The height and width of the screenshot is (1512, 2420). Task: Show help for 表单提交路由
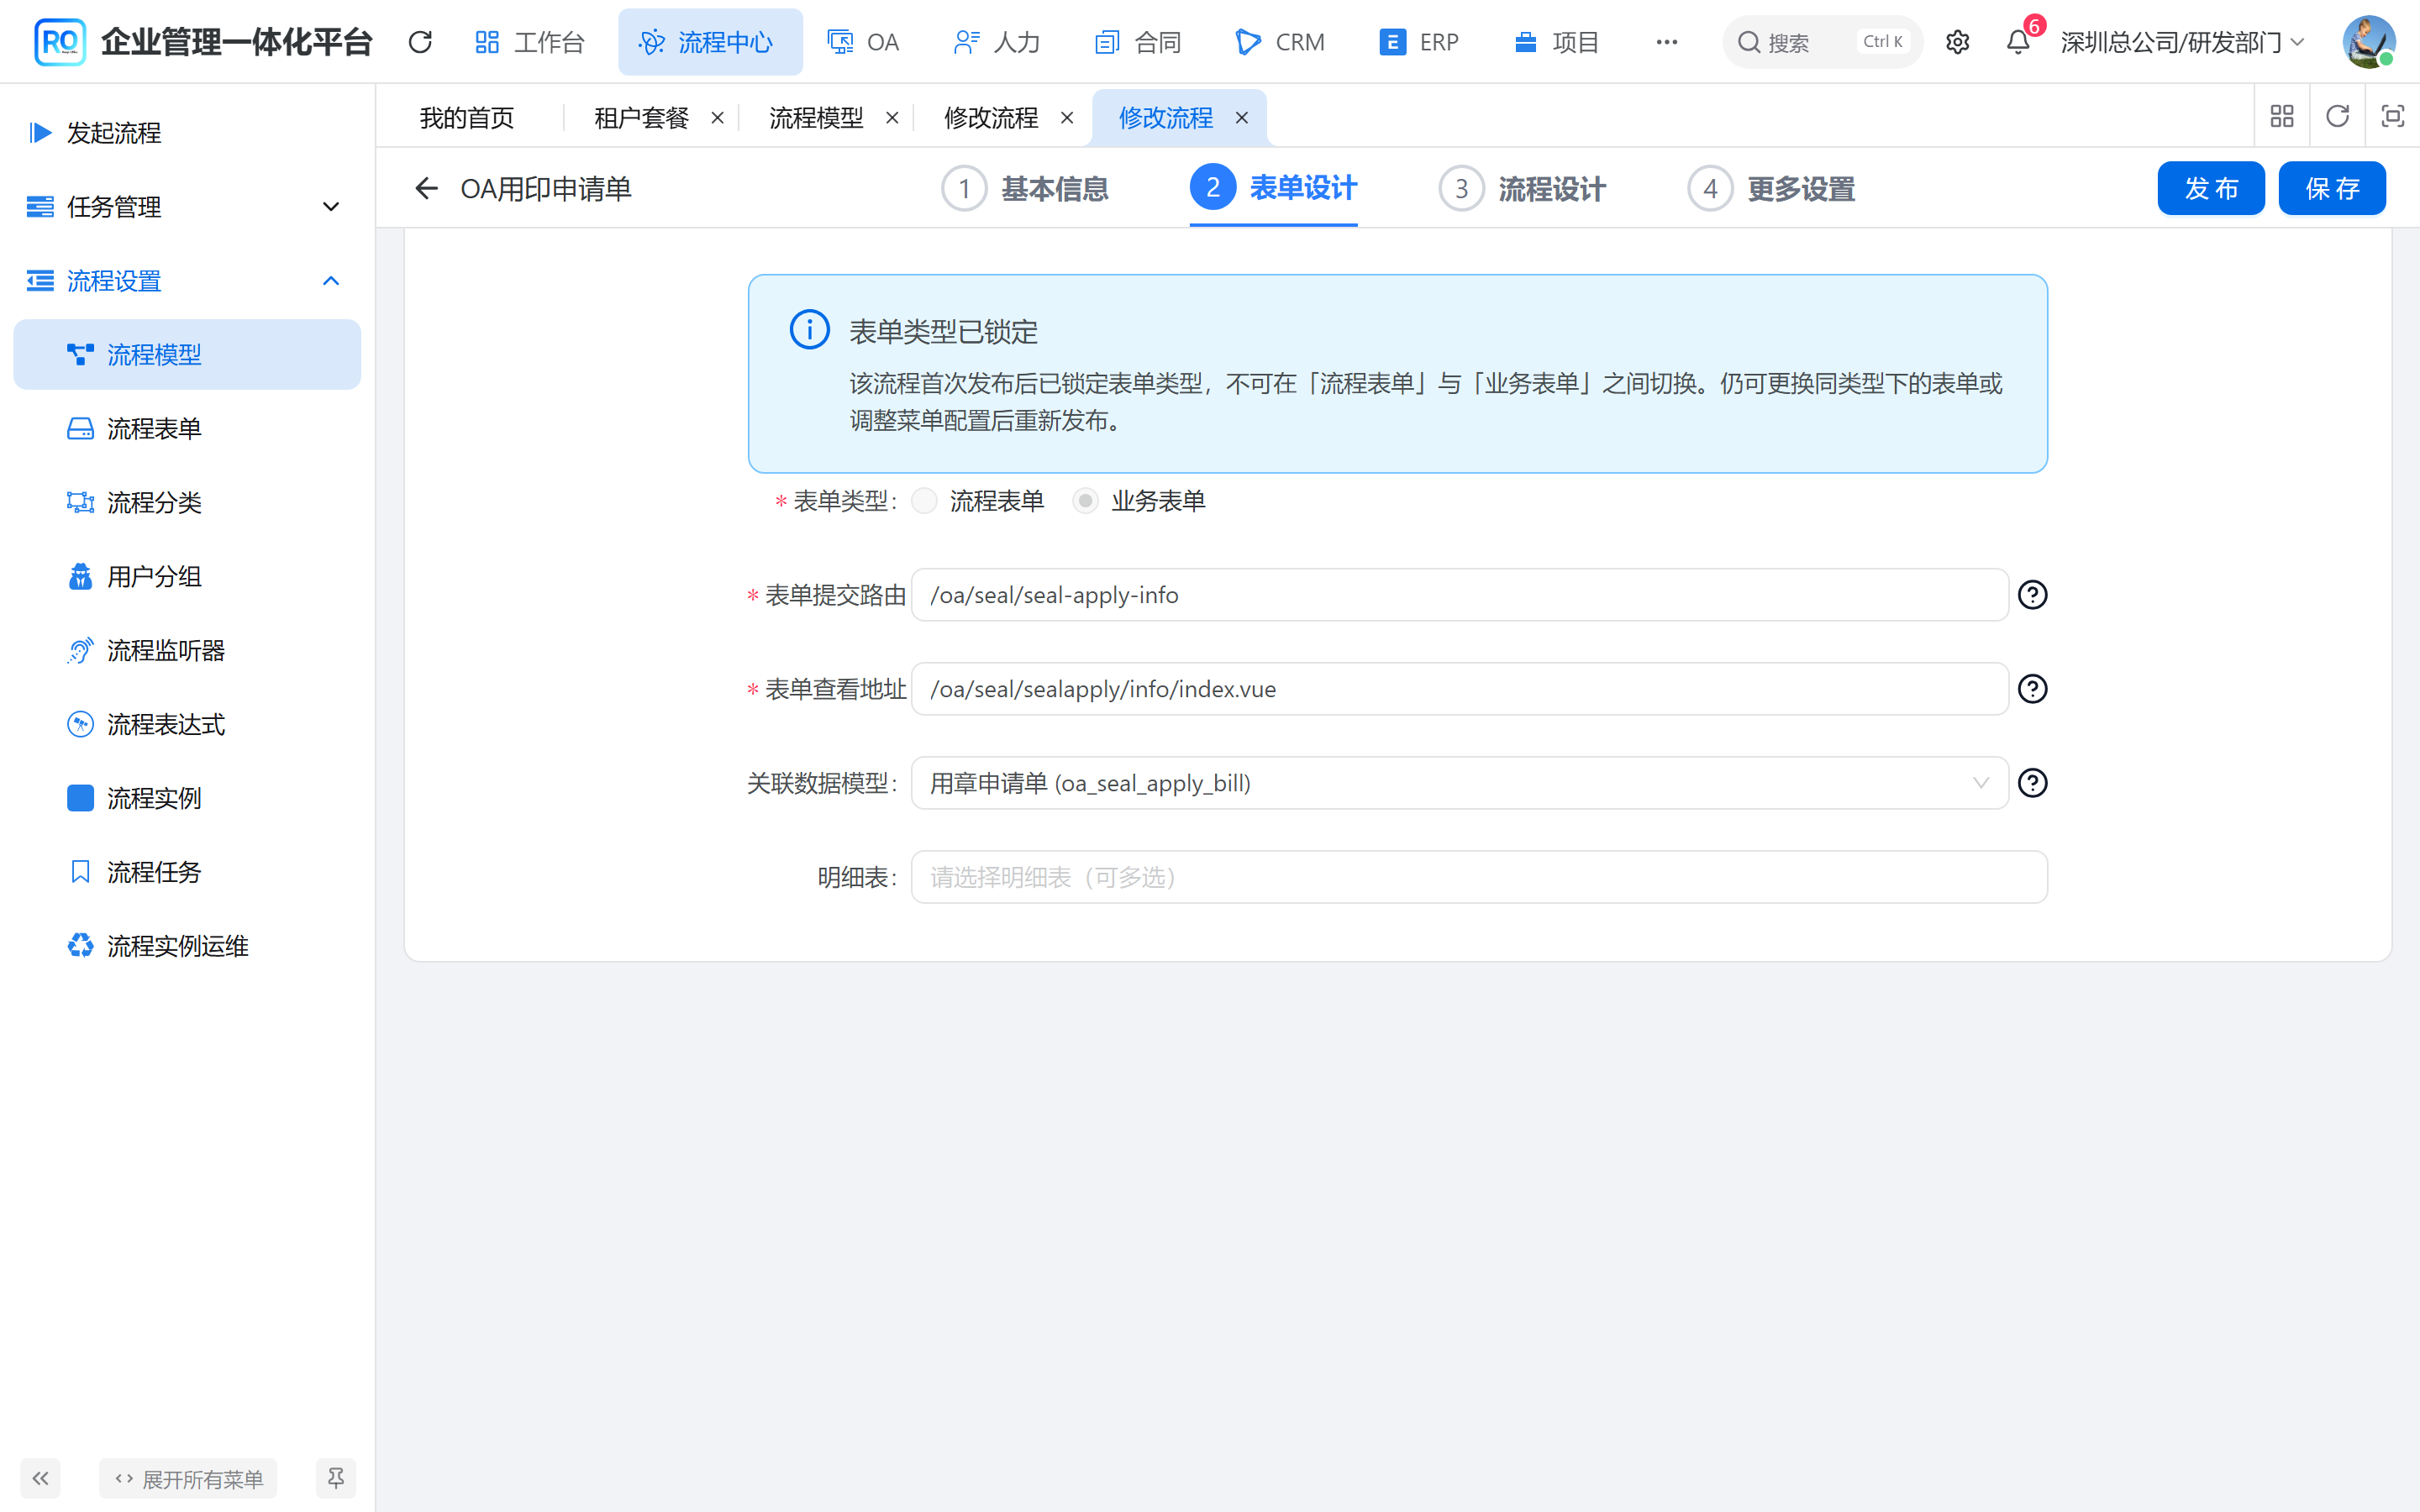tap(2032, 595)
